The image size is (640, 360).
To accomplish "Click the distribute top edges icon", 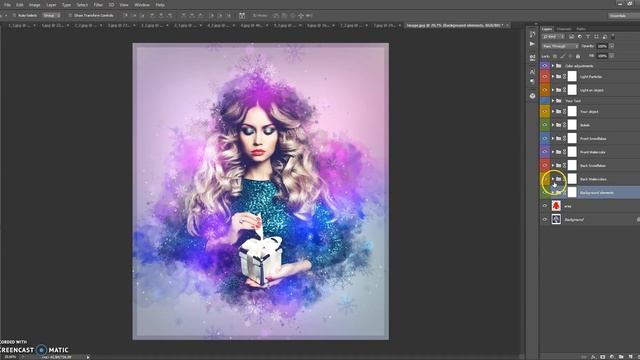I will pos(183,16).
